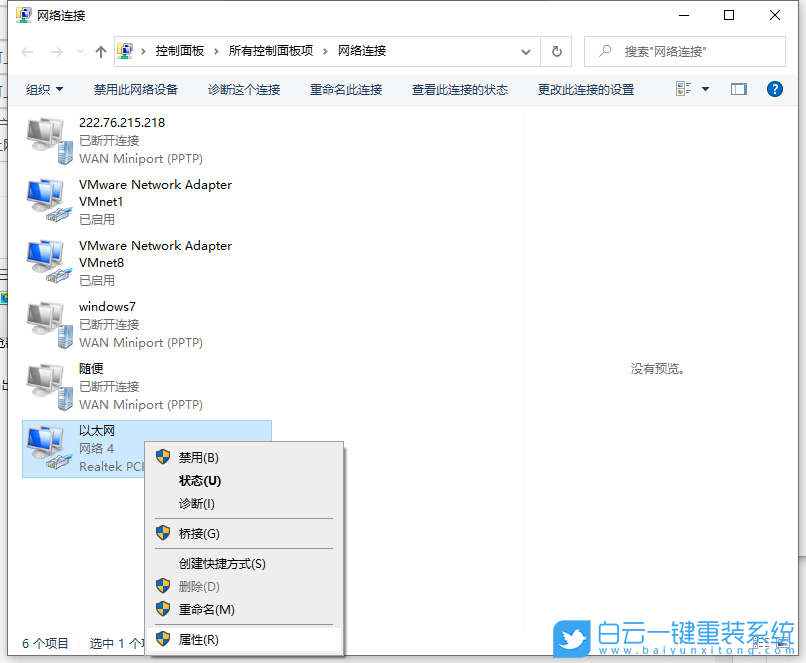Select the 222.76.215.218 connection icon
Viewport: 806px width, 663px height.
point(45,139)
